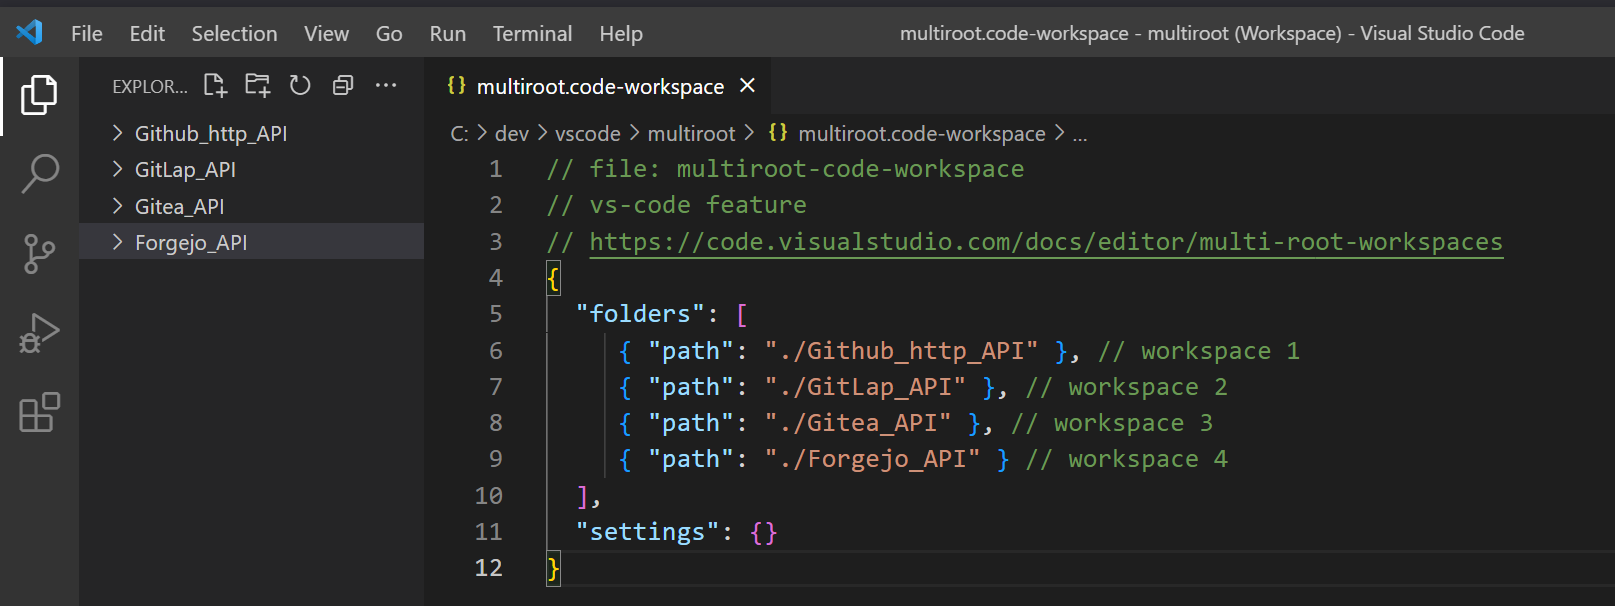
Task: Collapse all folders in Explorer
Action: (x=343, y=85)
